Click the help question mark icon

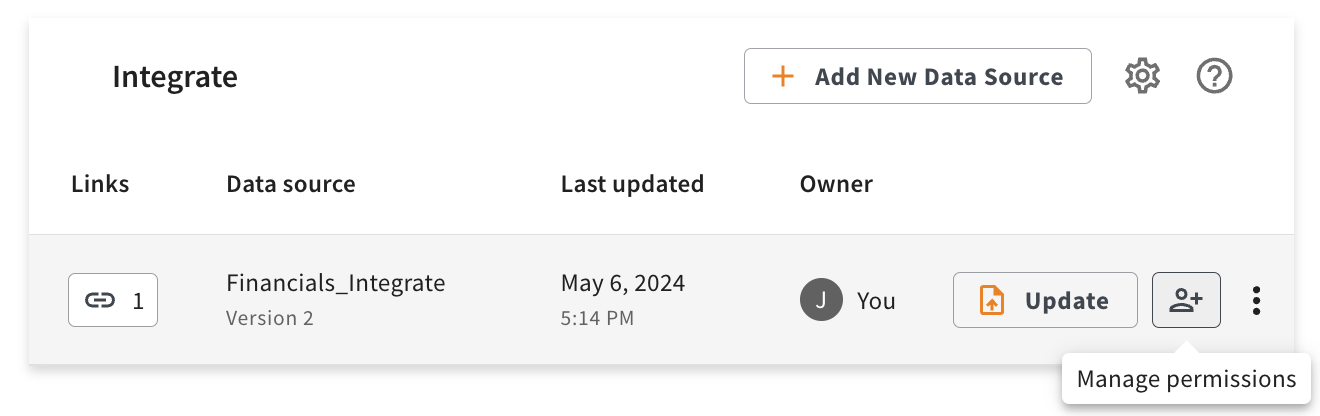coord(1214,76)
